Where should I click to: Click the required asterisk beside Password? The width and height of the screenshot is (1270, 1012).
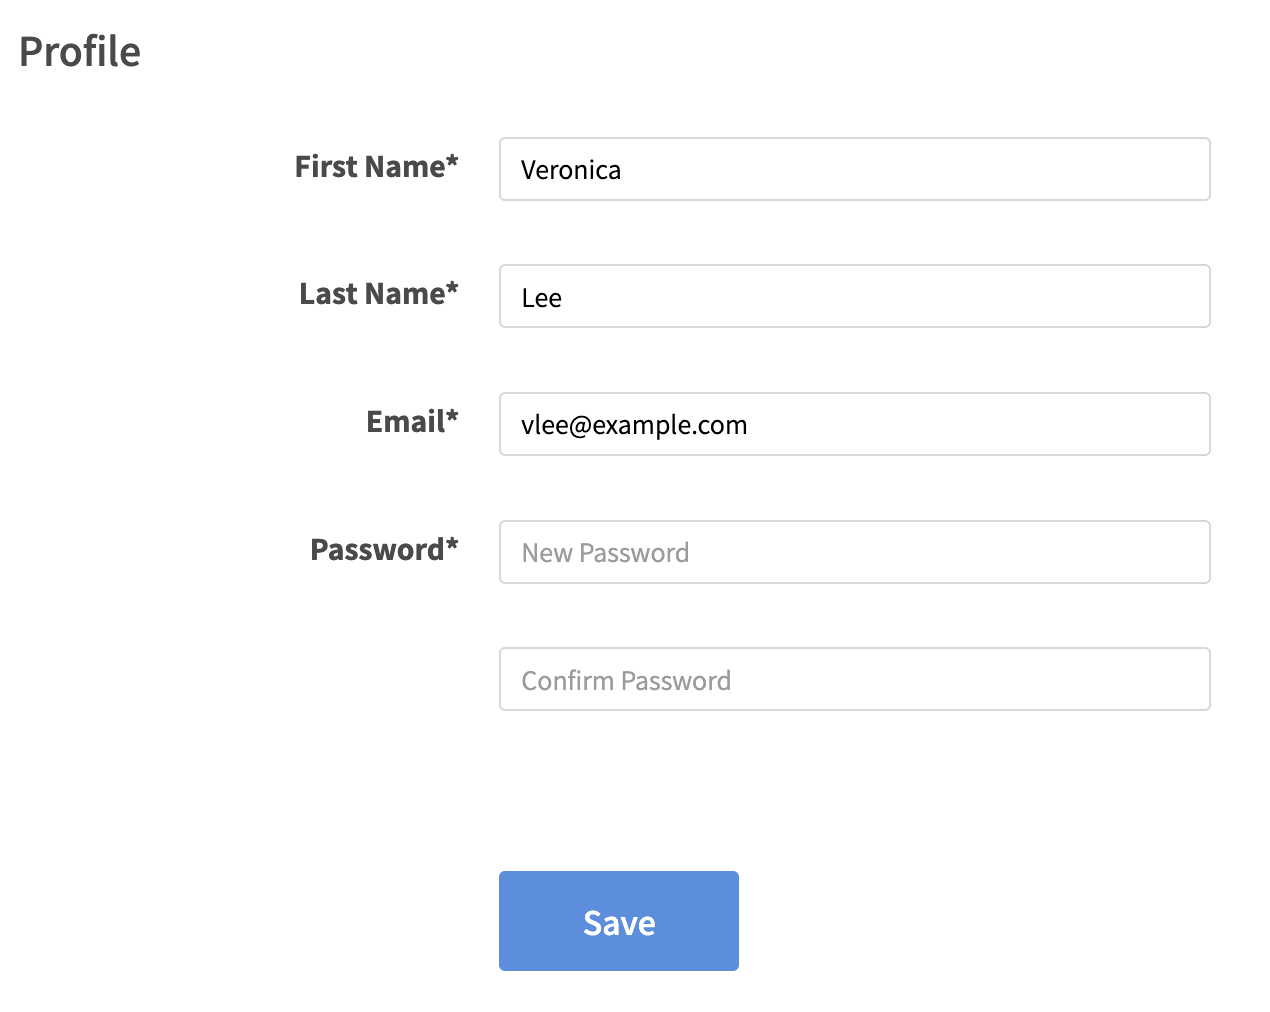pyautogui.click(x=453, y=544)
